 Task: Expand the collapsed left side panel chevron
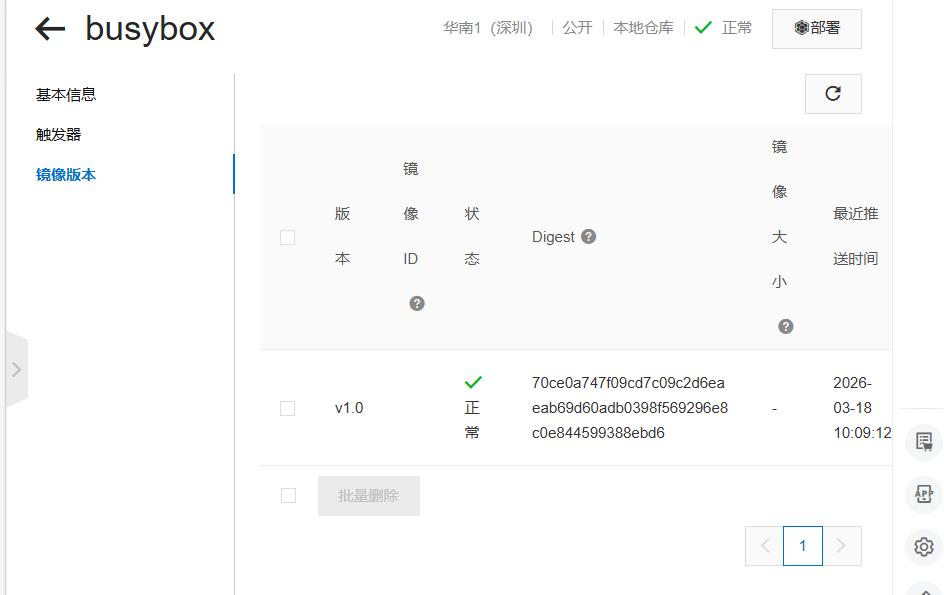tap(17, 369)
